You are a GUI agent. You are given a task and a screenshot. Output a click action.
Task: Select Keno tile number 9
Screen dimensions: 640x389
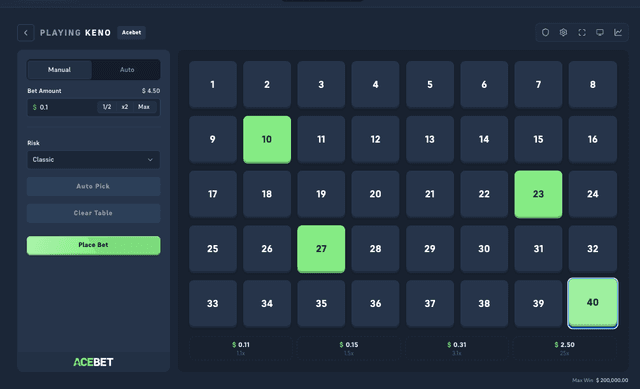pyautogui.click(x=213, y=139)
